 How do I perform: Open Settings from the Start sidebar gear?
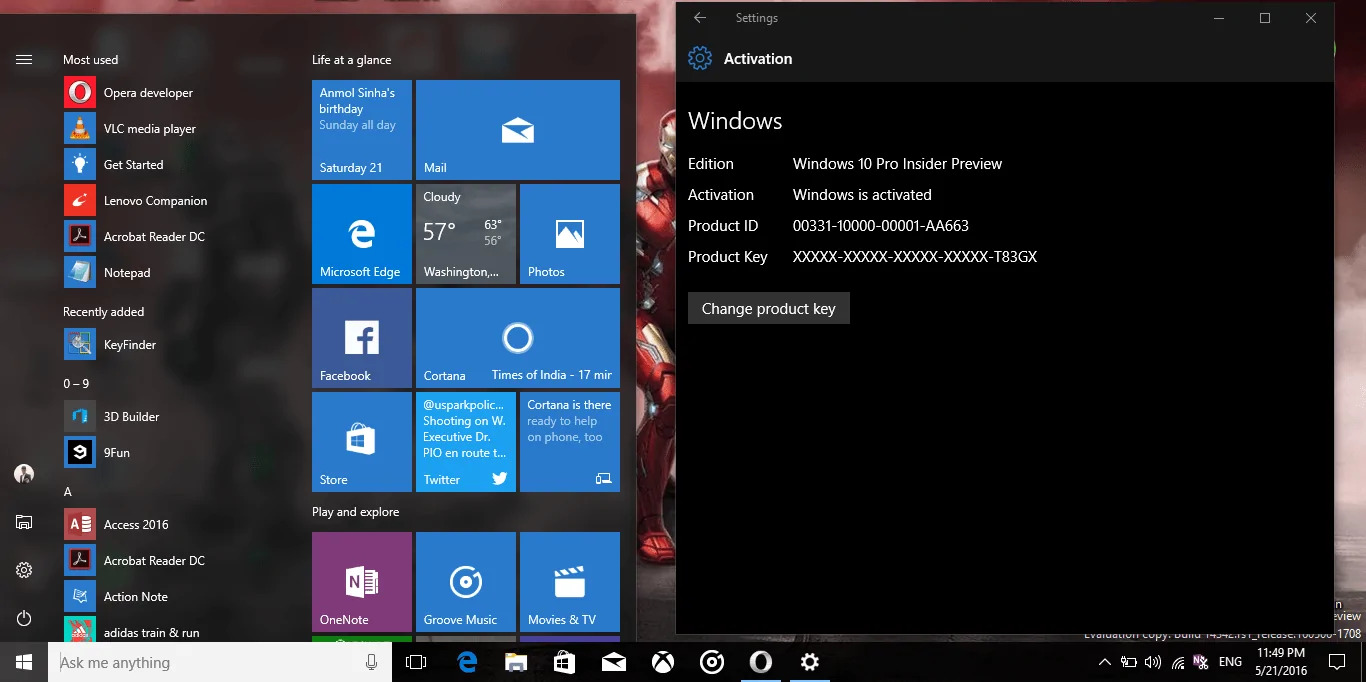click(x=24, y=570)
